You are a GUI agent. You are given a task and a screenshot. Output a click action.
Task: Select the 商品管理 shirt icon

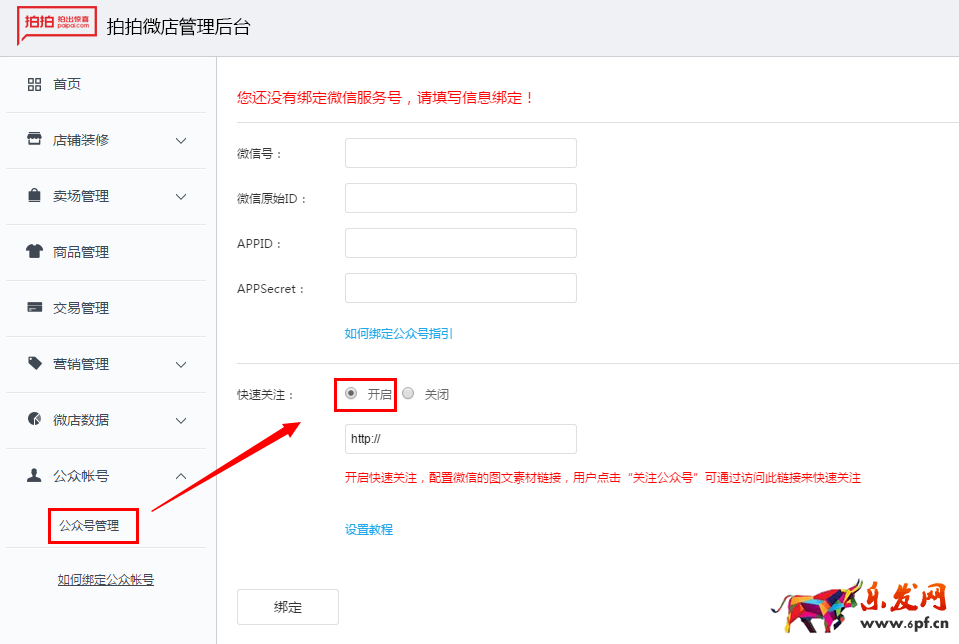(35, 252)
